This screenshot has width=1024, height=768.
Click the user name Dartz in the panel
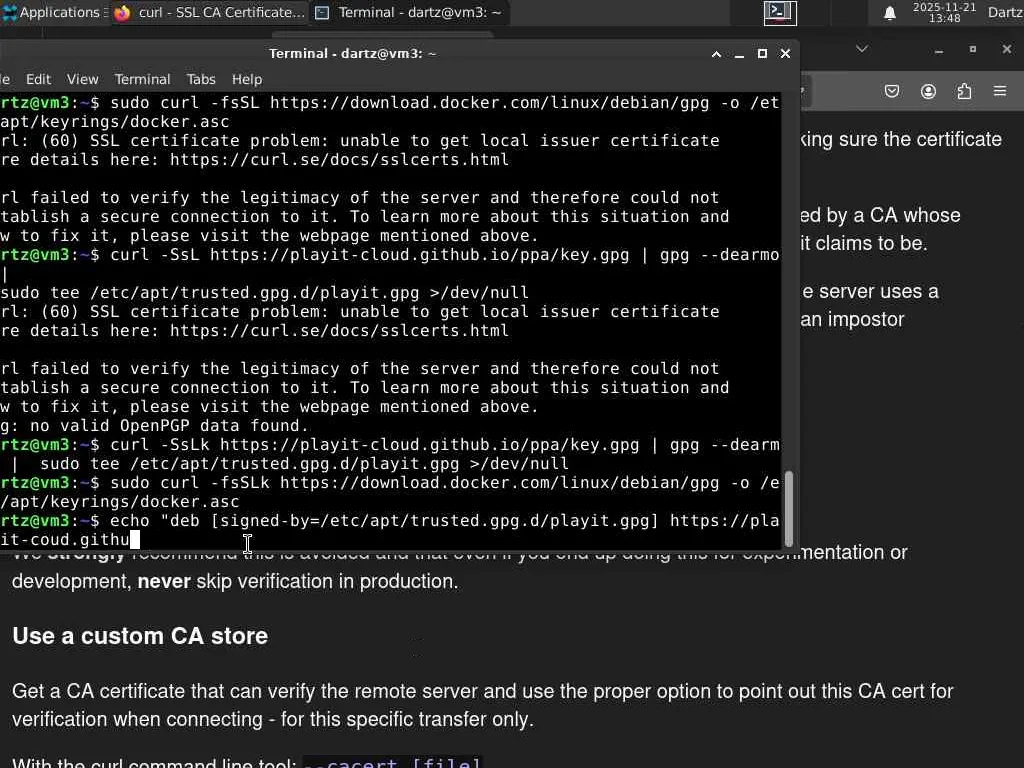pyautogui.click(x=1005, y=12)
